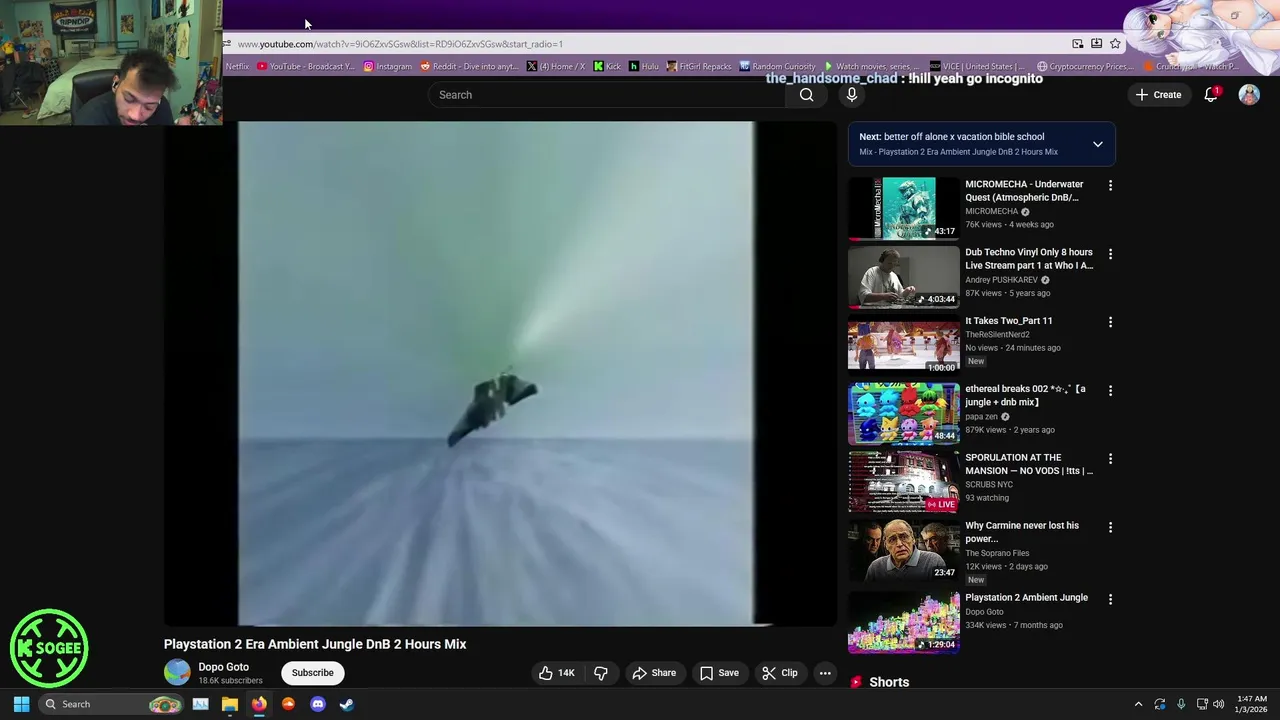This screenshot has height=720, width=1280.
Task: Open Why Carmine never lost thumbnail
Action: pyautogui.click(x=903, y=549)
